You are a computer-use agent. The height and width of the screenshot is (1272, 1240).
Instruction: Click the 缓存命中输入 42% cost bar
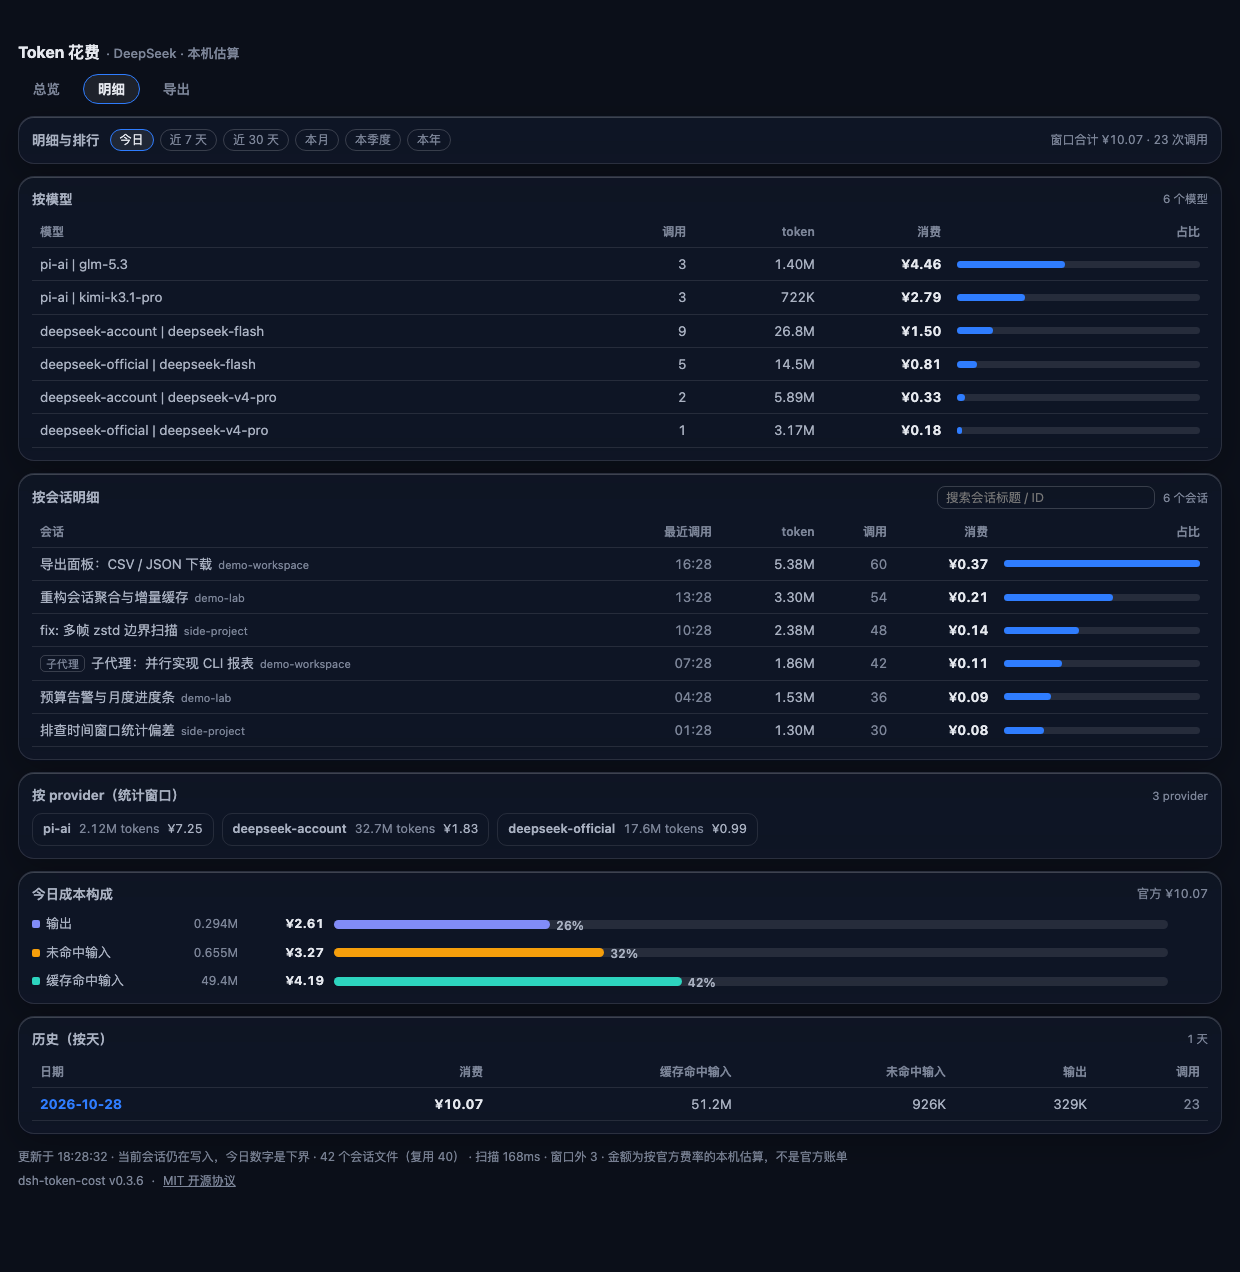[750, 981]
